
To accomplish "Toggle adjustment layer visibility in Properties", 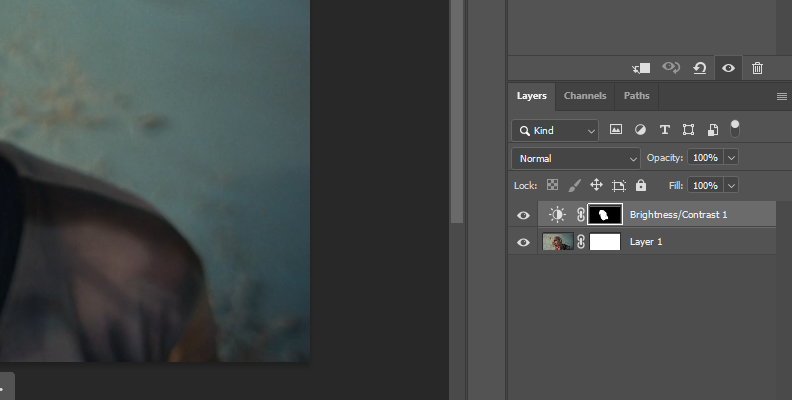I will pos(728,68).
